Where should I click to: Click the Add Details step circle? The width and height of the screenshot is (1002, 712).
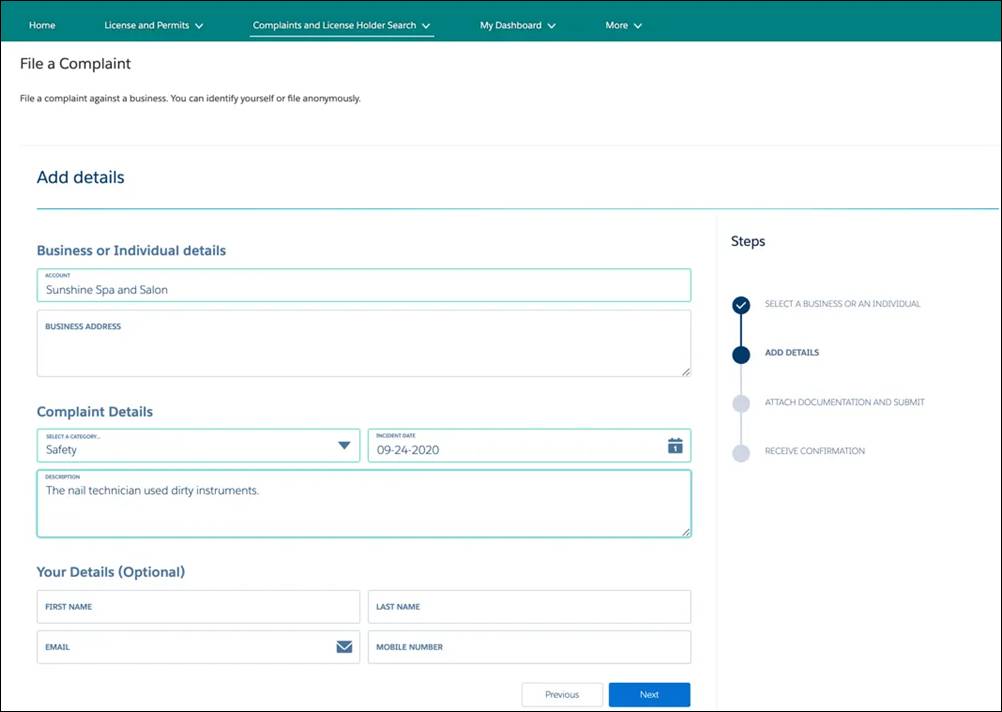pos(741,354)
